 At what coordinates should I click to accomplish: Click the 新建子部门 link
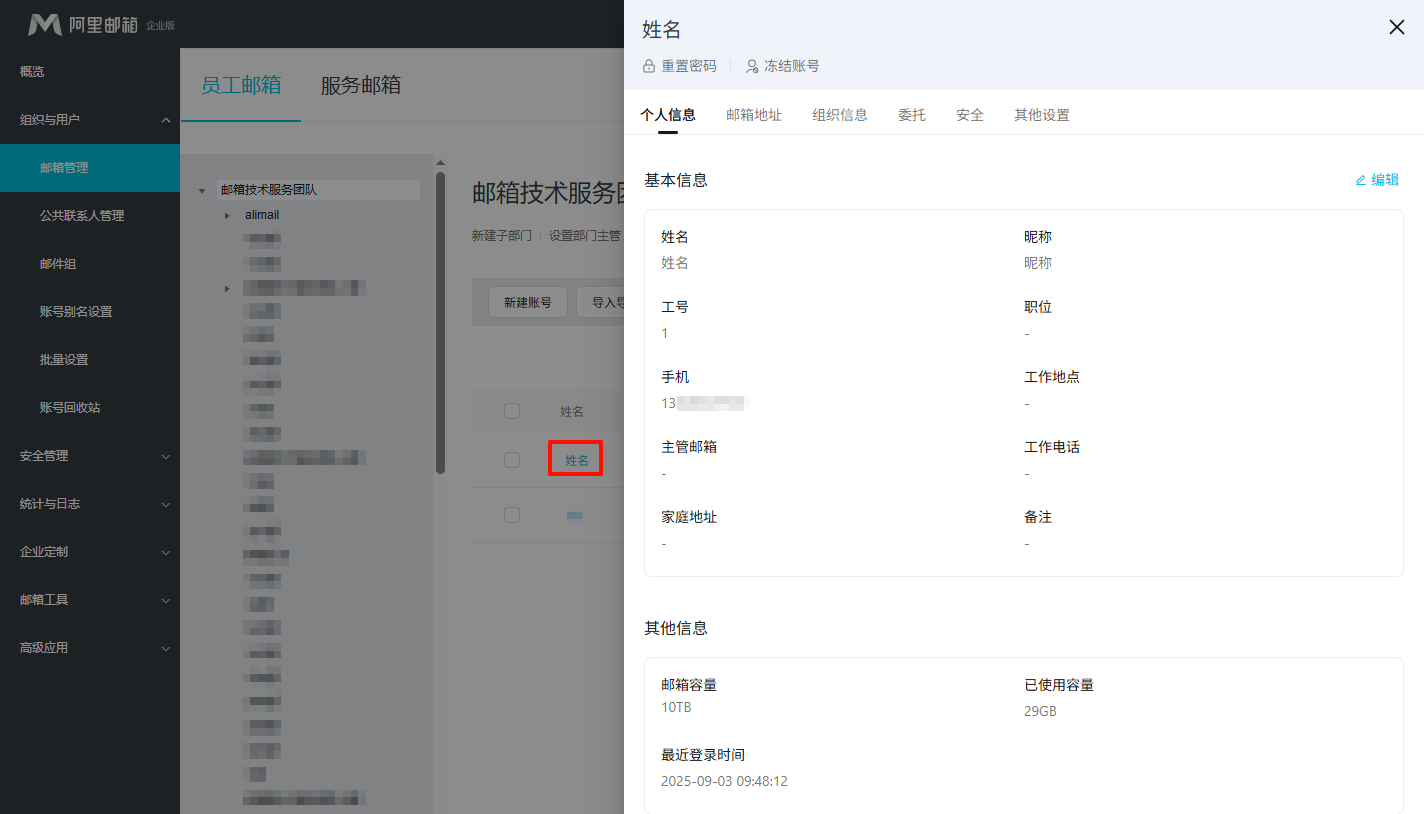tap(502, 236)
